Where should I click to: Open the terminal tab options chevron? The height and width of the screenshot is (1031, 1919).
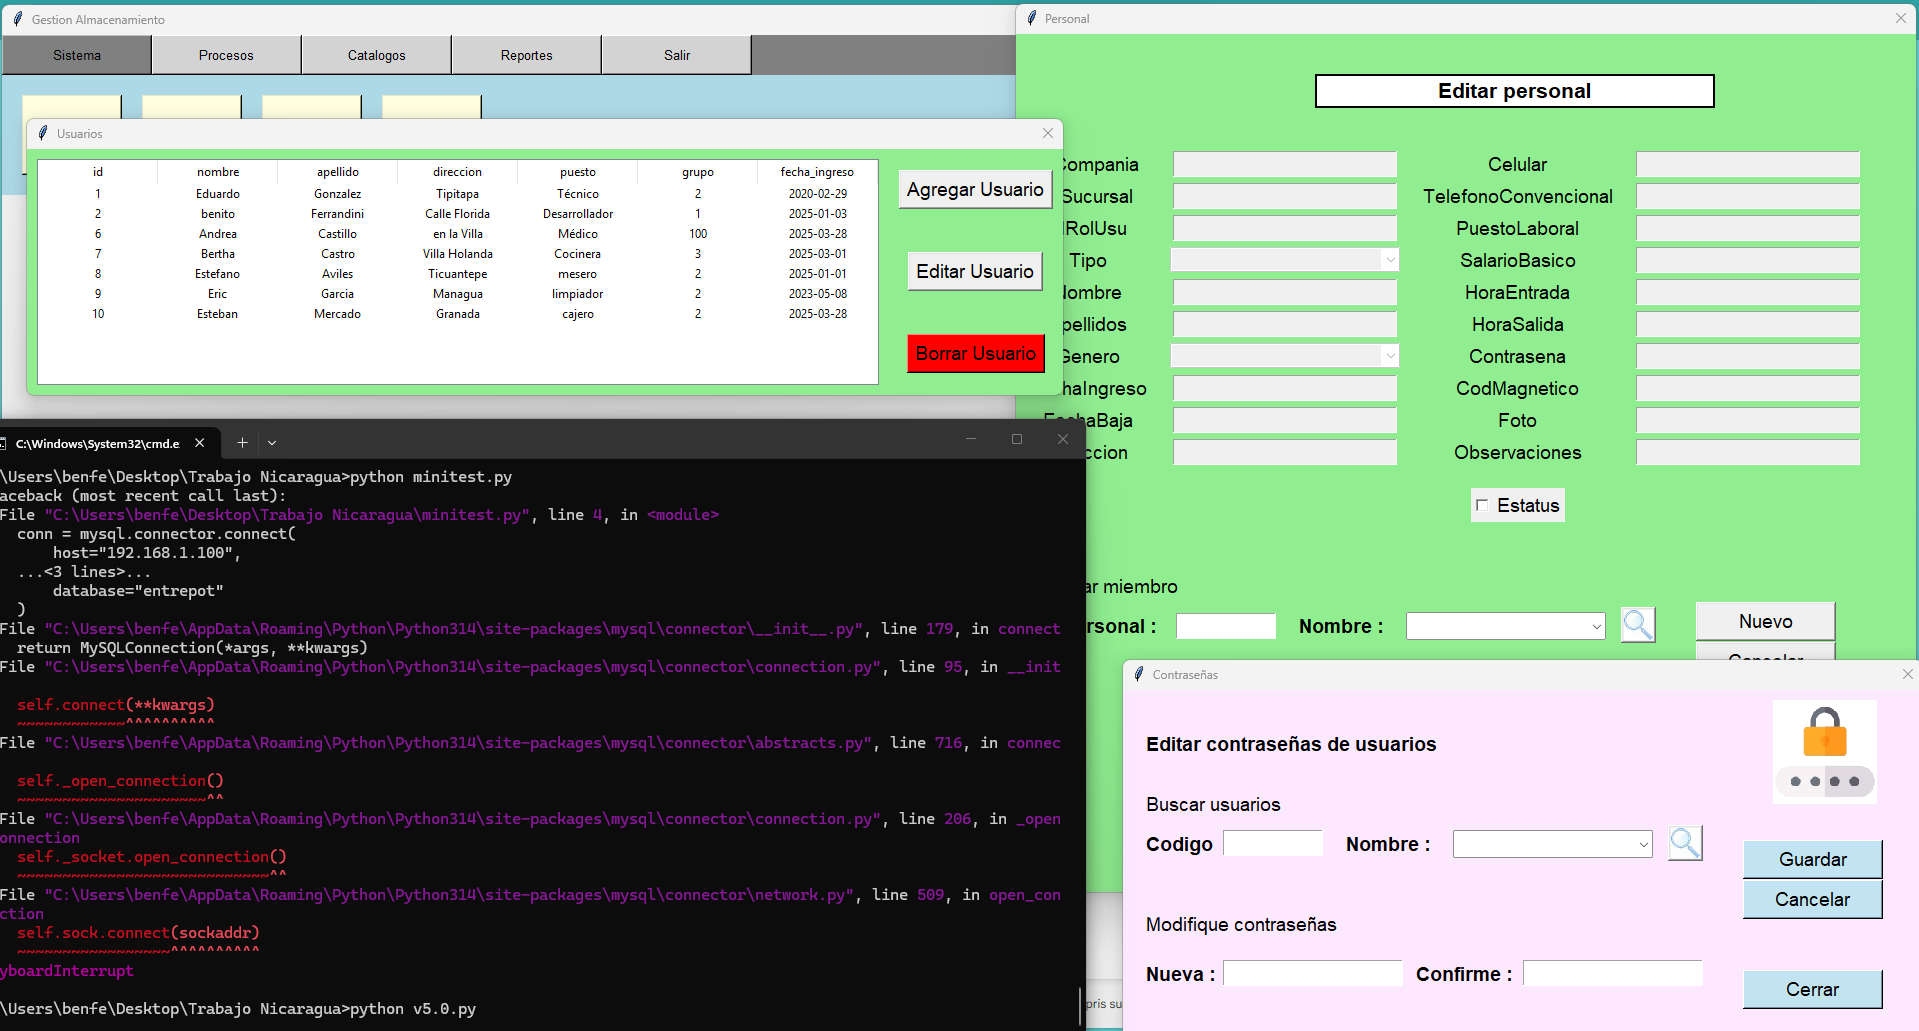pos(272,442)
